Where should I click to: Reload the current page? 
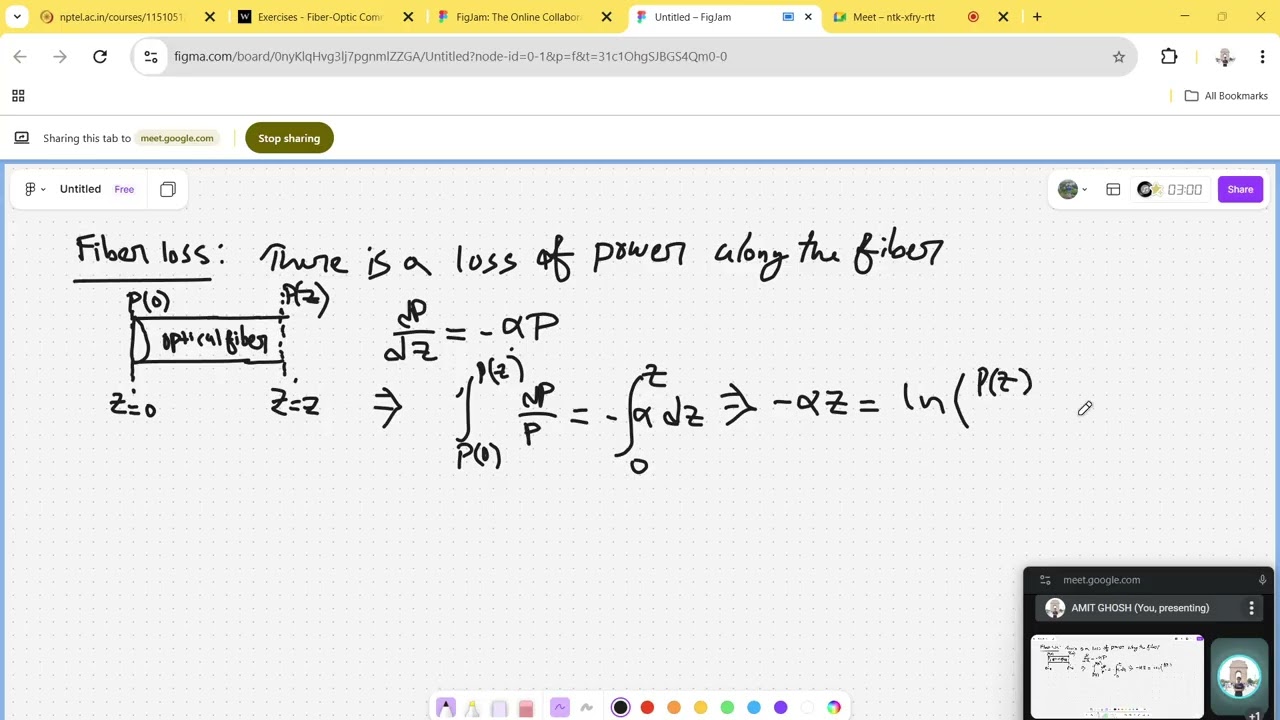tap(100, 57)
